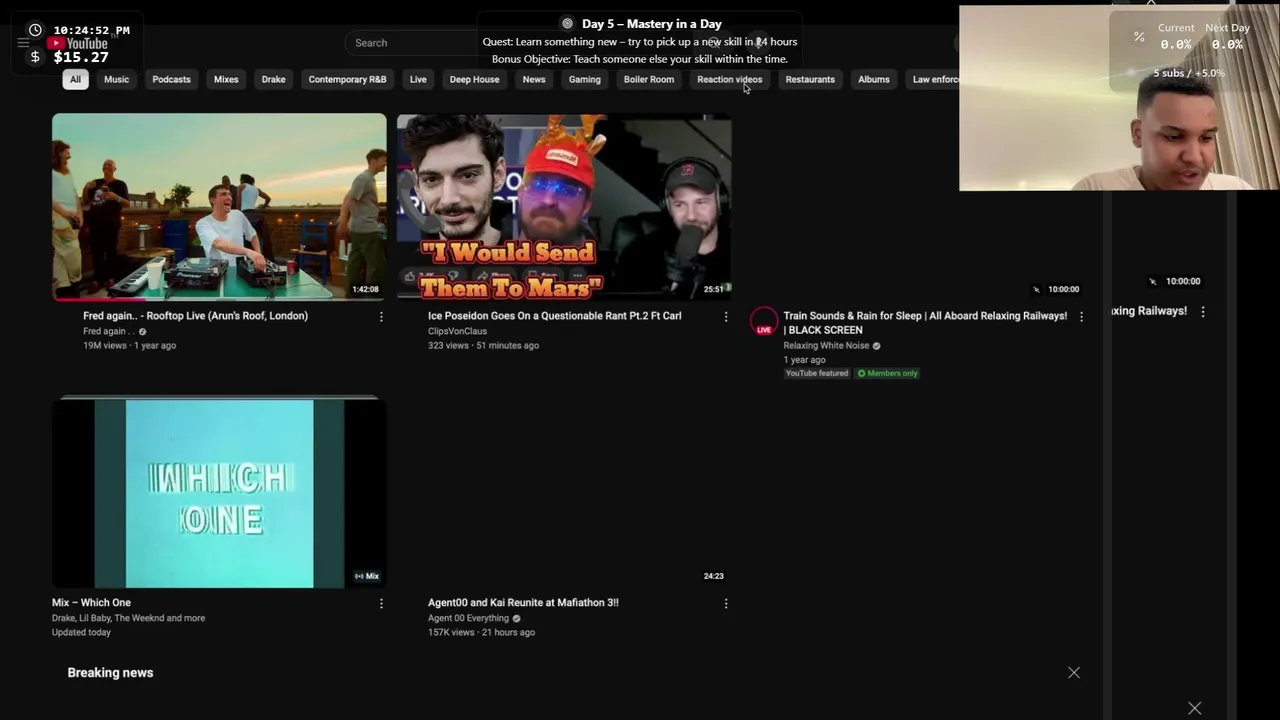Open title 'Agent00 and Kai Reunite at Mafiathon 3'
The height and width of the screenshot is (720, 1280).
tap(523, 603)
